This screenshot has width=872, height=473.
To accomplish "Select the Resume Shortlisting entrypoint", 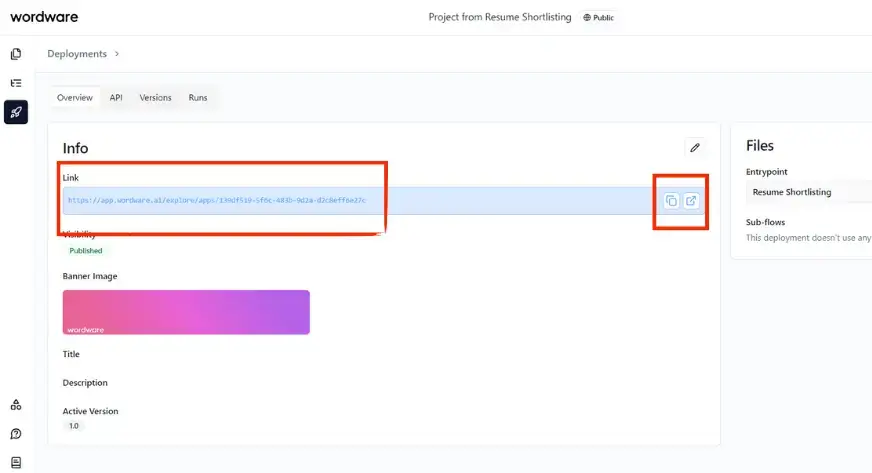I will (809, 192).
